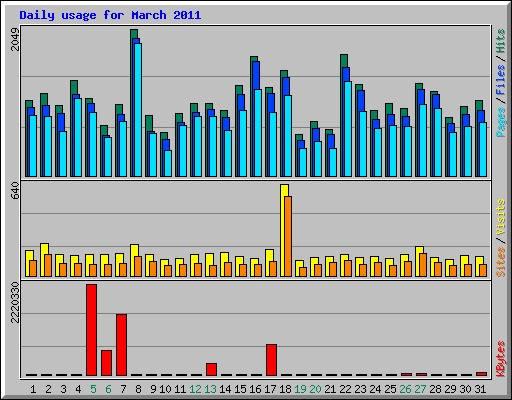Click day 22 on the x-axis
The height and width of the screenshot is (400, 512).
click(345, 389)
